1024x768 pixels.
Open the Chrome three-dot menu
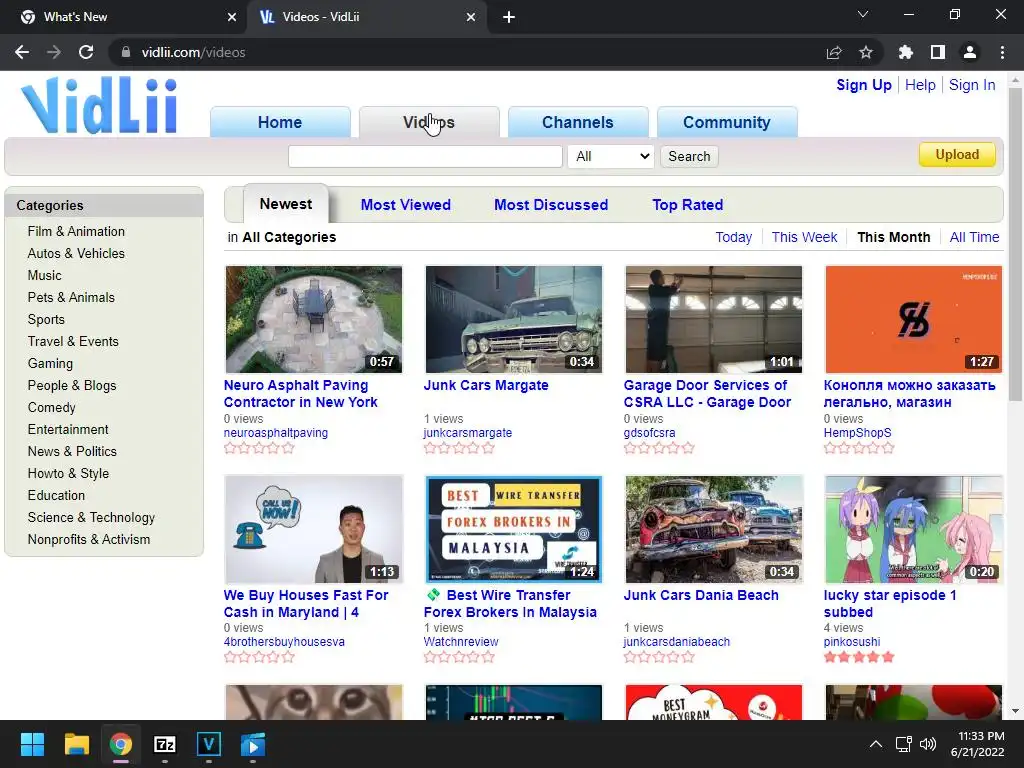point(1002,52)
